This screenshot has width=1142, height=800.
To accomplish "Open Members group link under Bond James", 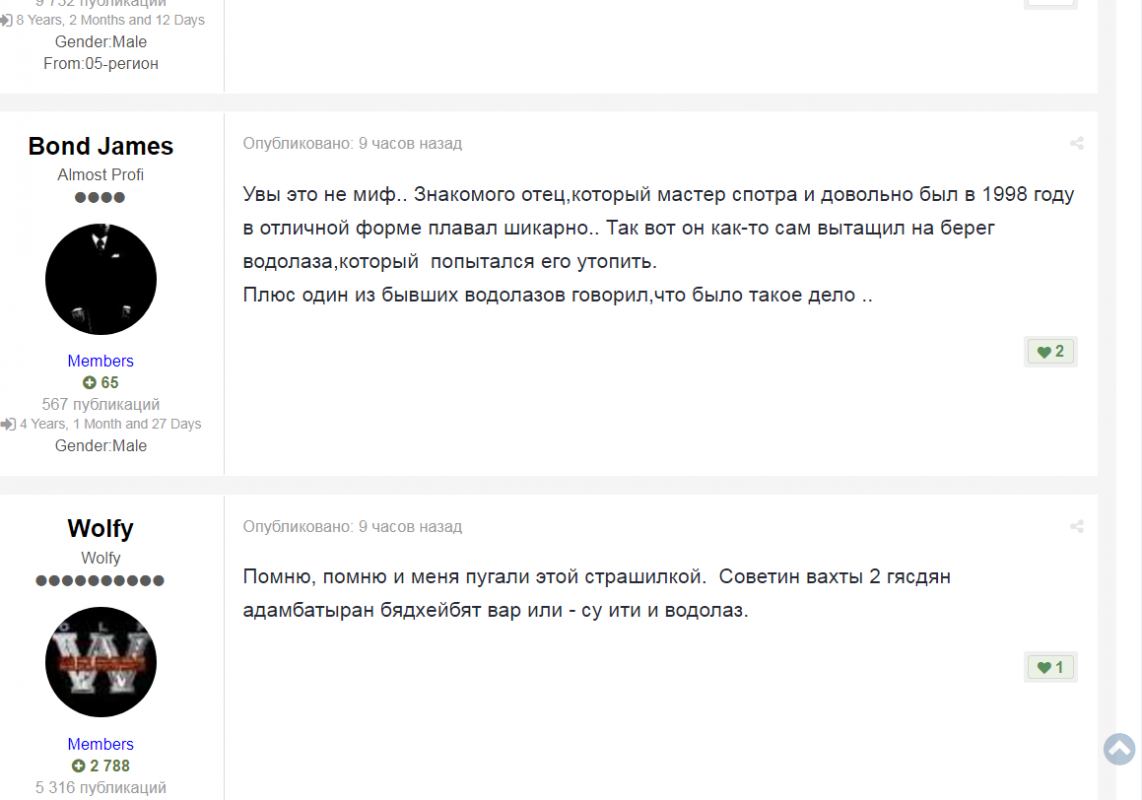I will click(100, 361).
